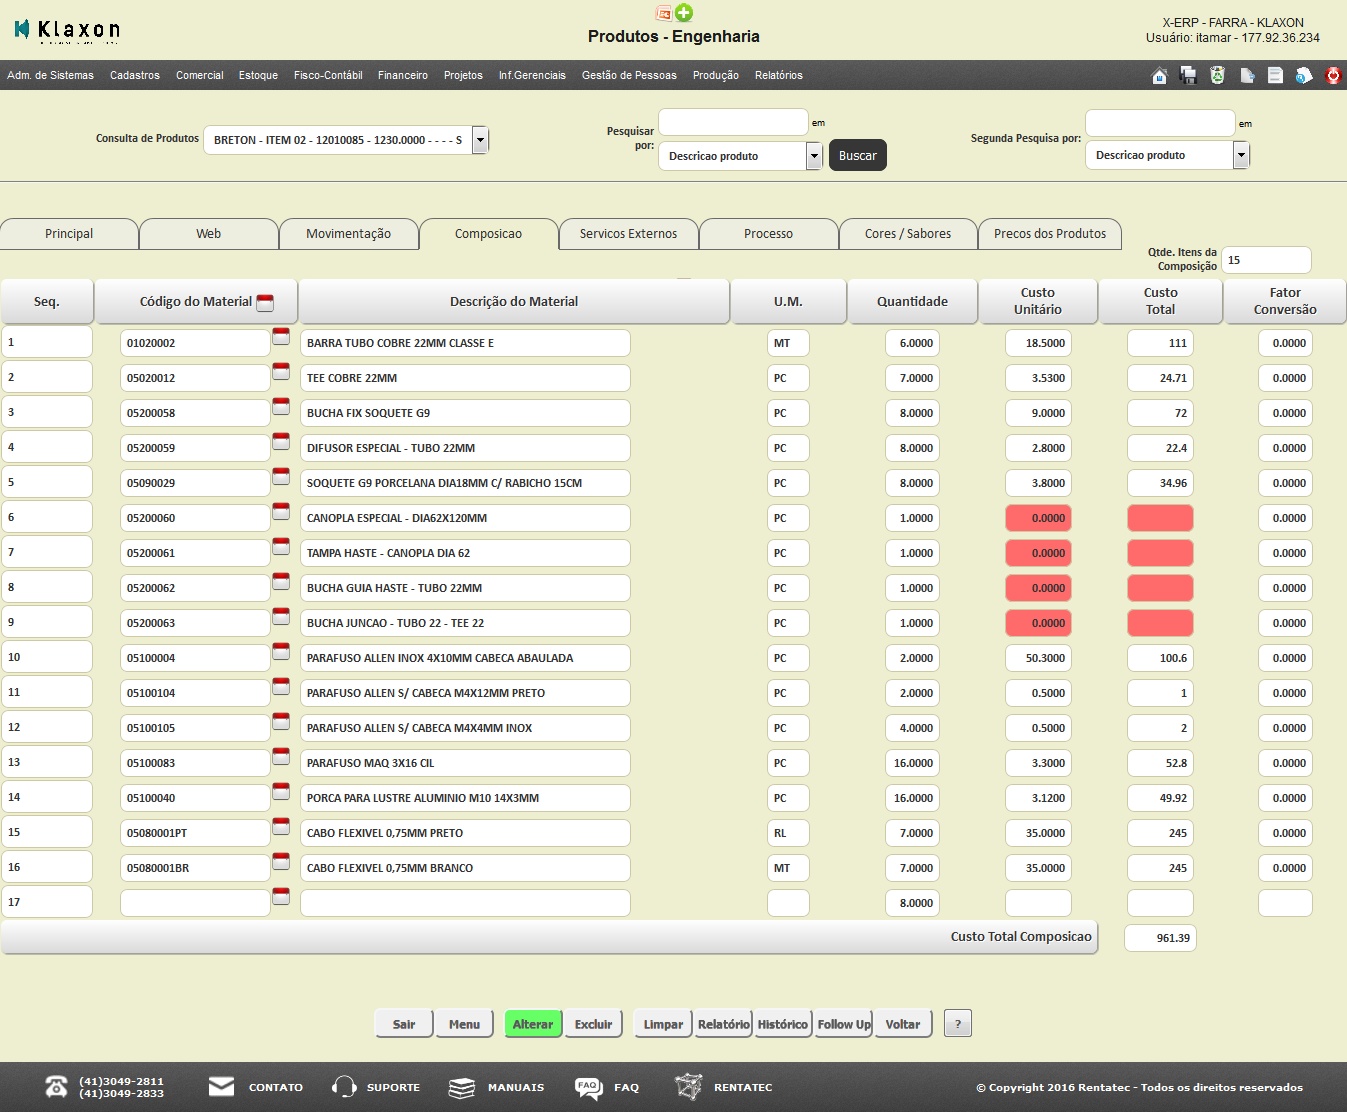Click the Excluir button
The image size is (1347, 1112).
point(594,1024)
